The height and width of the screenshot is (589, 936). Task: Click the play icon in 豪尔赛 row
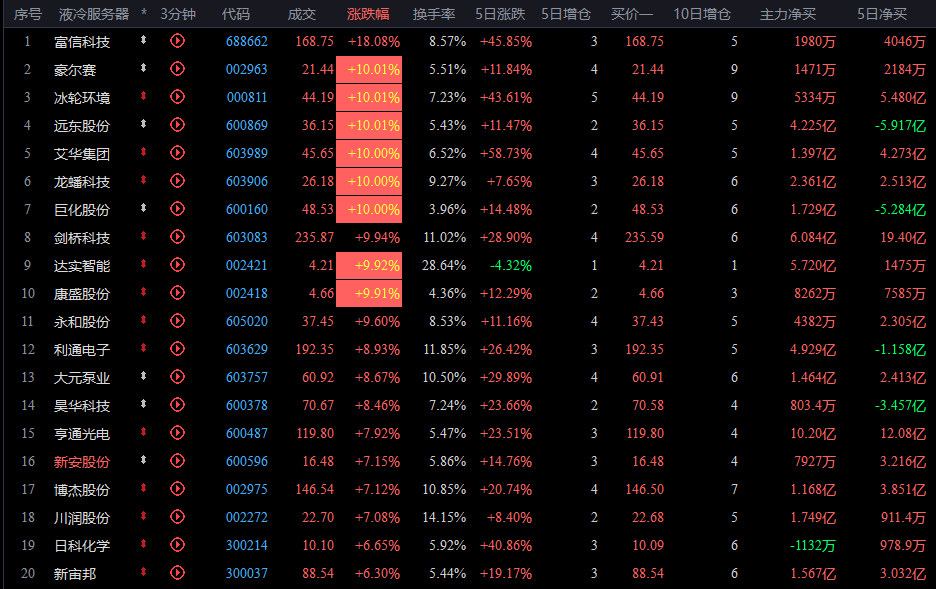coord(177,69)
